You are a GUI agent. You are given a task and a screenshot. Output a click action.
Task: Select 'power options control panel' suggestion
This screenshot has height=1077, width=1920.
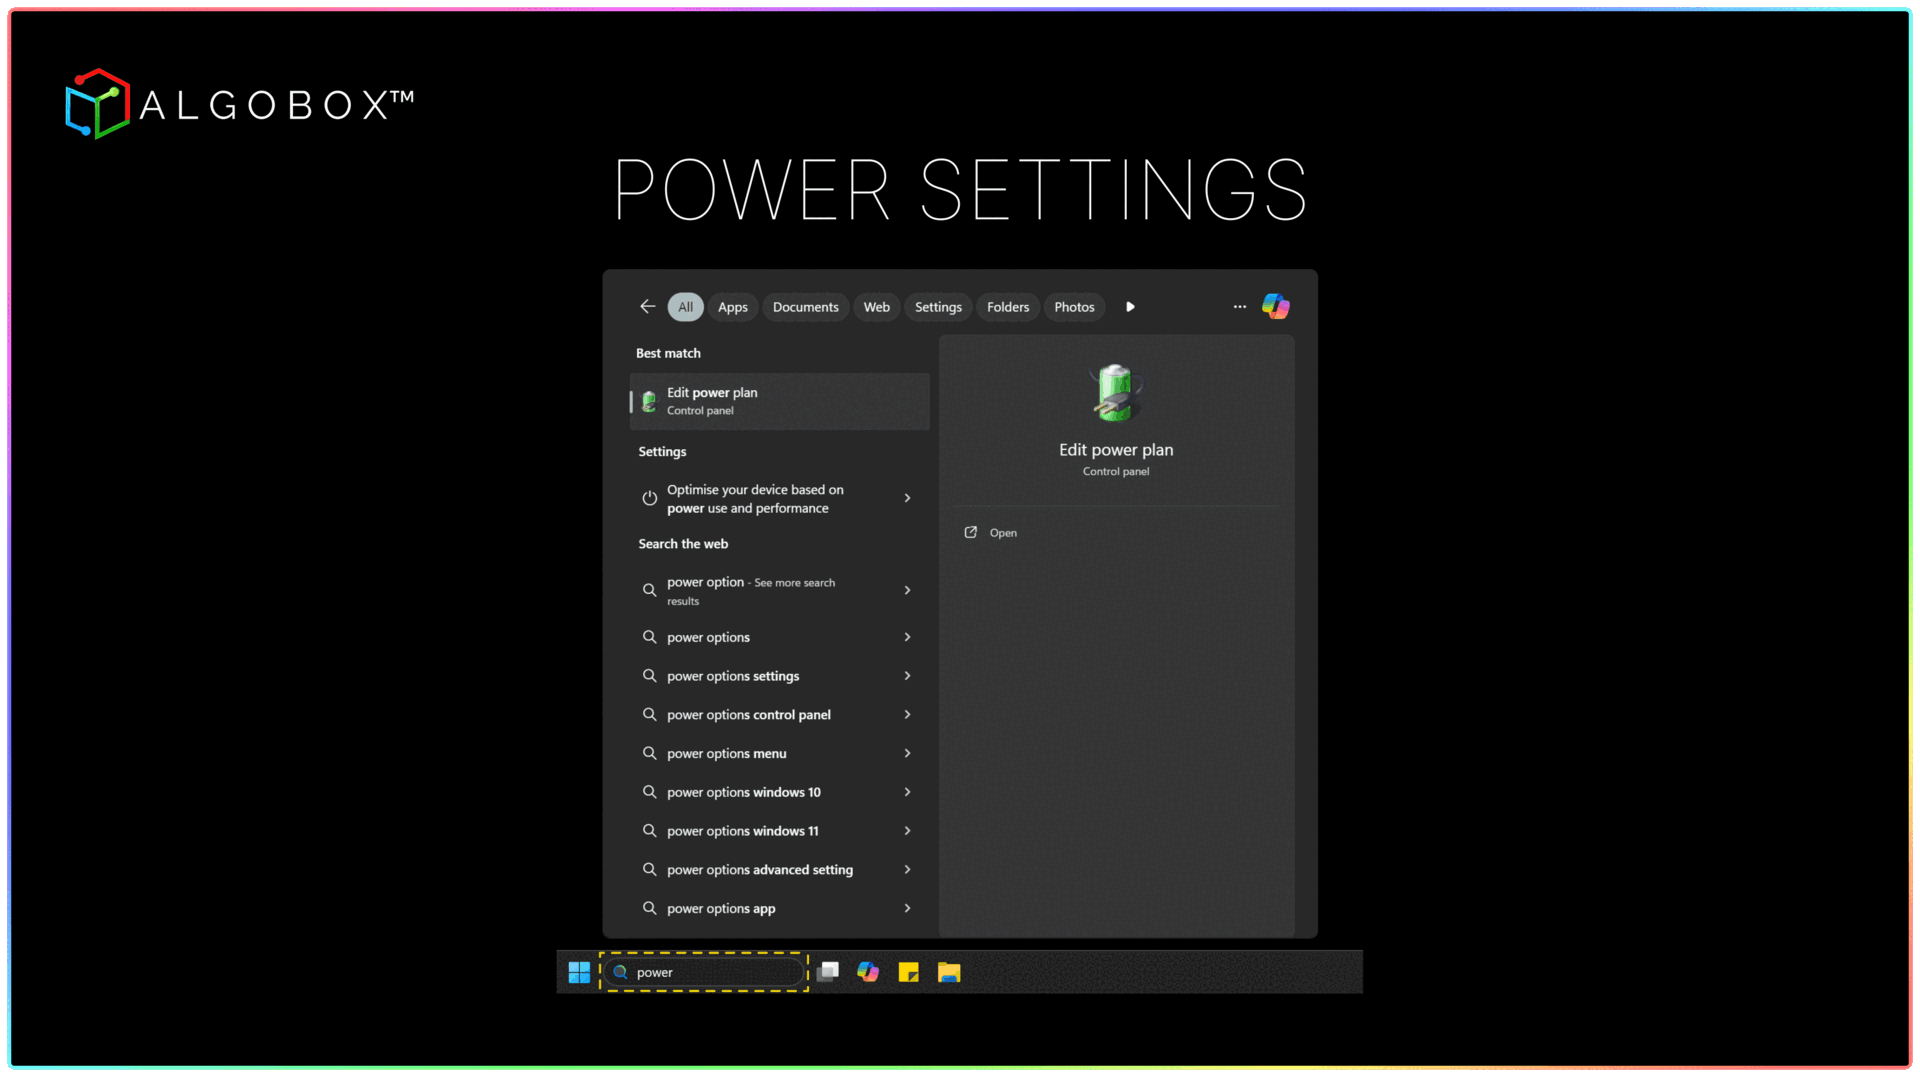pos(748,715)
